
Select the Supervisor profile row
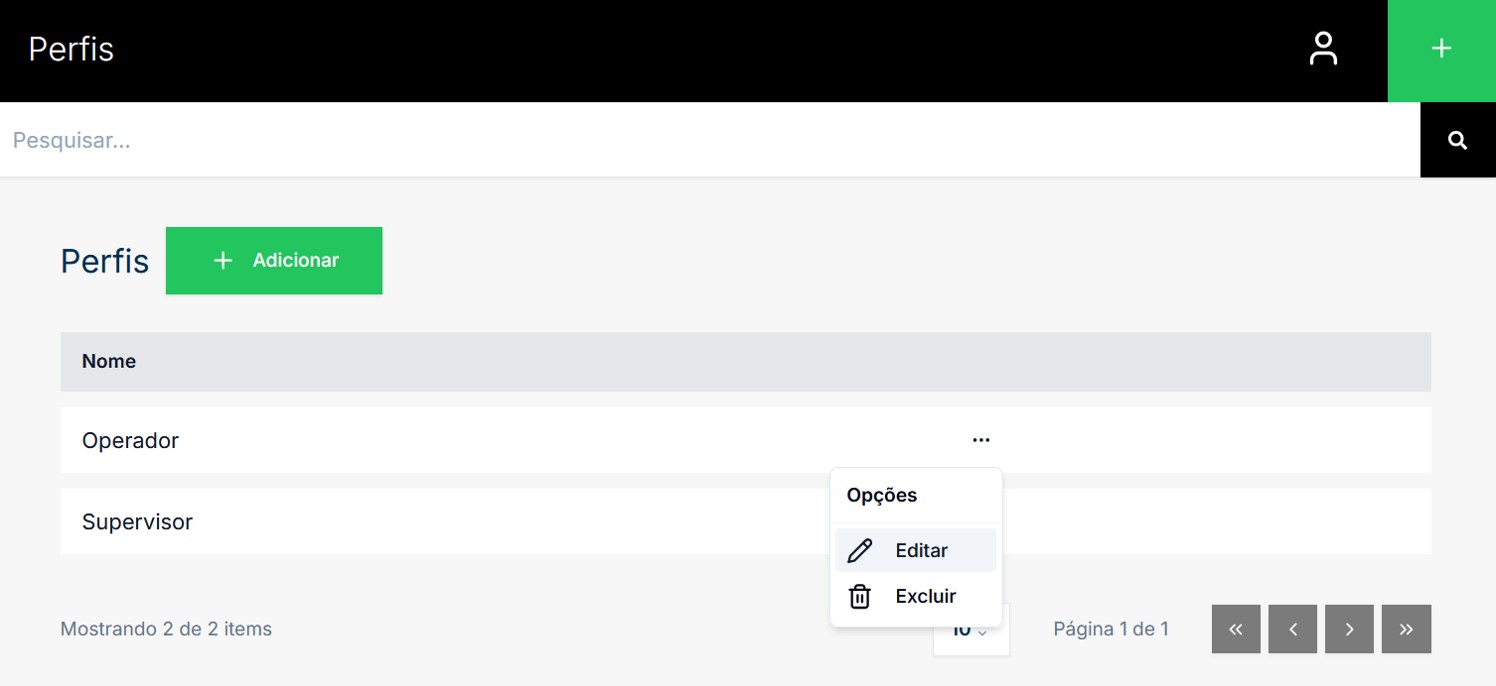click(137, 522)
